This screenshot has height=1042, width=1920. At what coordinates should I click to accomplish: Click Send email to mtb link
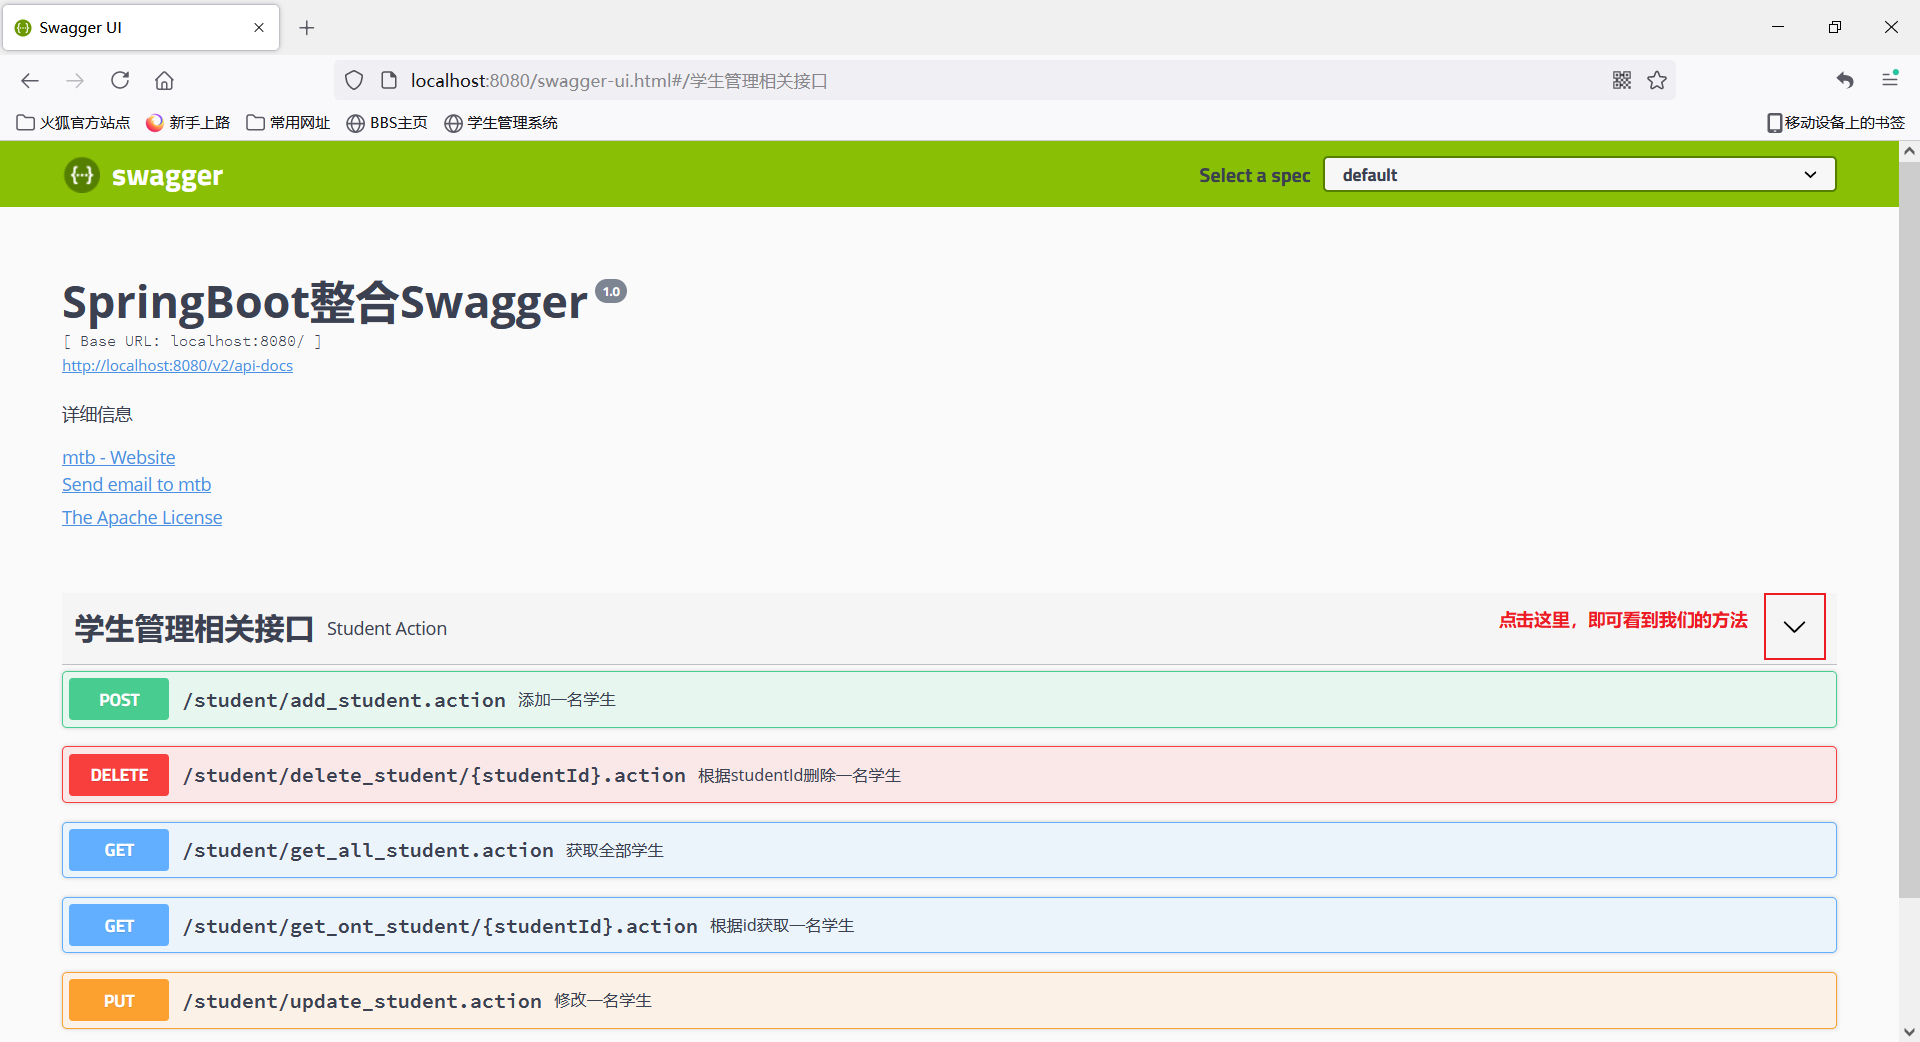(137, 484)
